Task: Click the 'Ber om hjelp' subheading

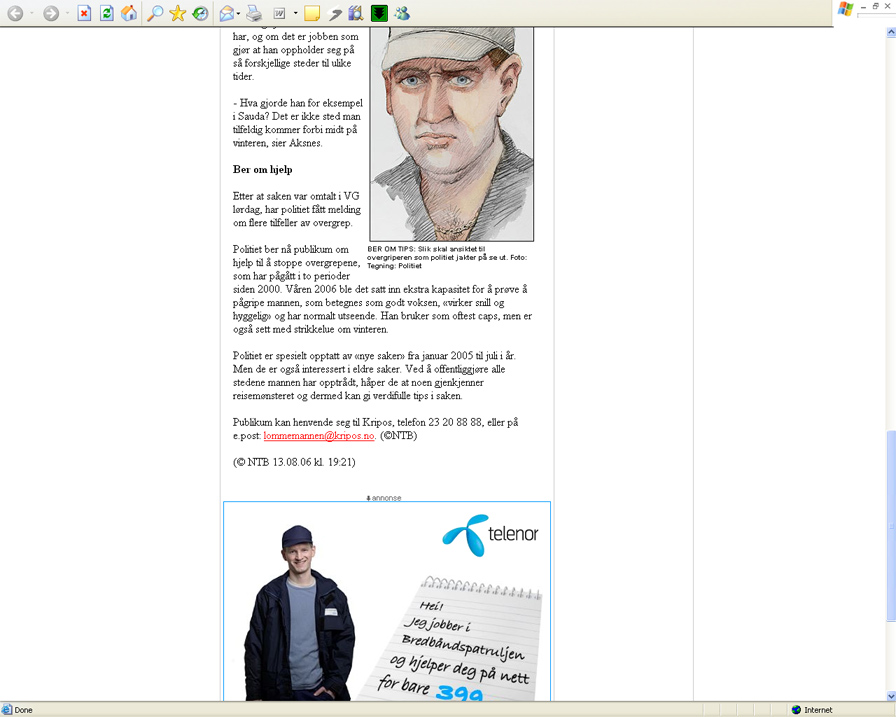Action: pyautogui.click(x=262, y=169)
